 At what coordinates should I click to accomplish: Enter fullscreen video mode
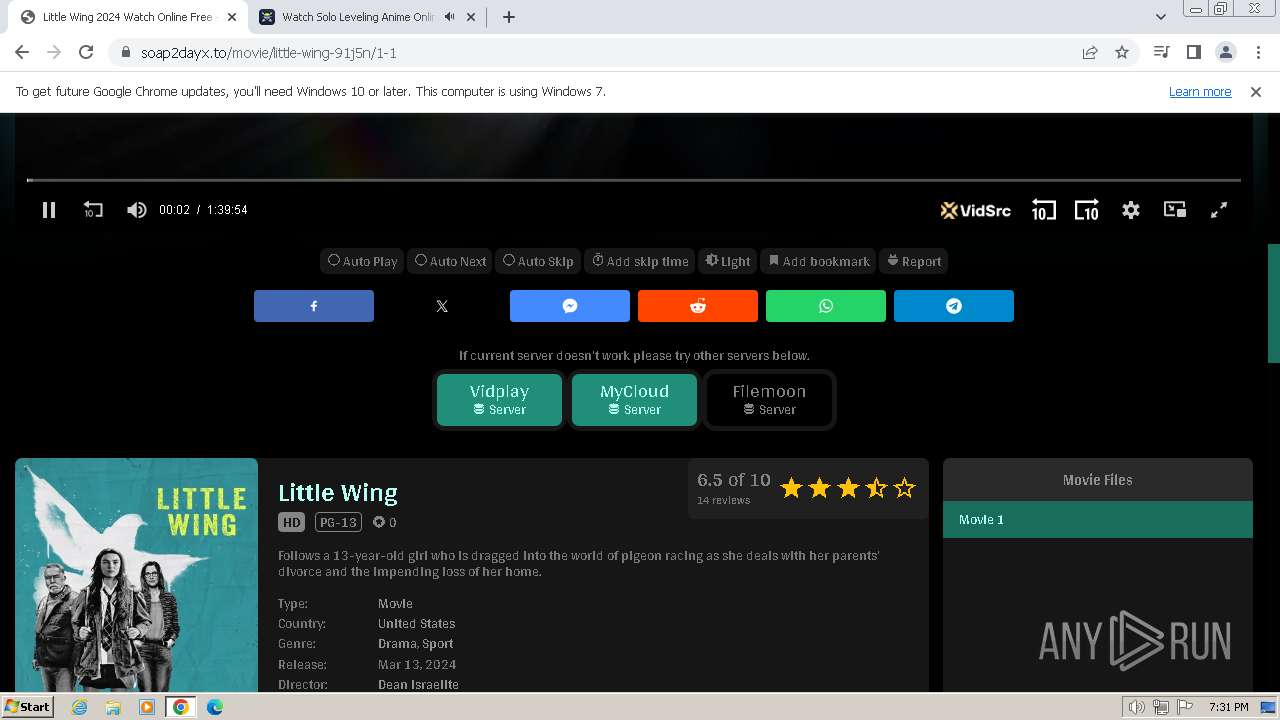[x=1219, y=210]
